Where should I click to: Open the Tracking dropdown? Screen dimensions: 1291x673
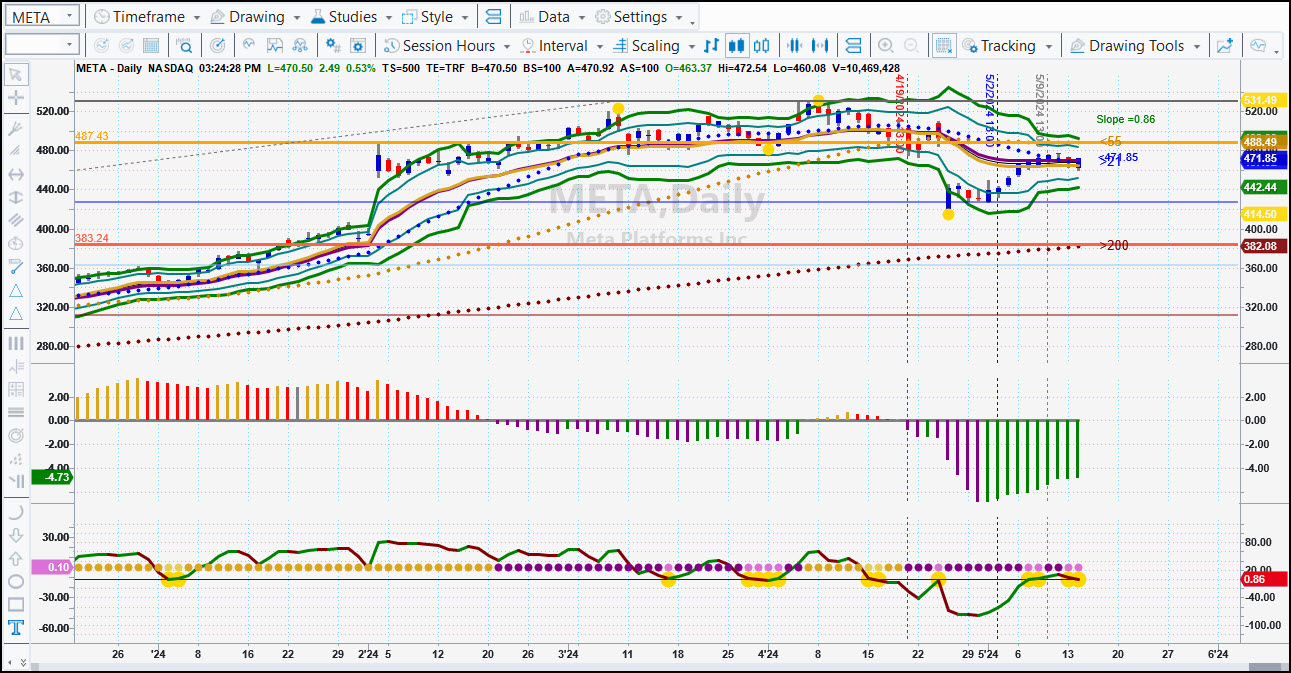1006,46
